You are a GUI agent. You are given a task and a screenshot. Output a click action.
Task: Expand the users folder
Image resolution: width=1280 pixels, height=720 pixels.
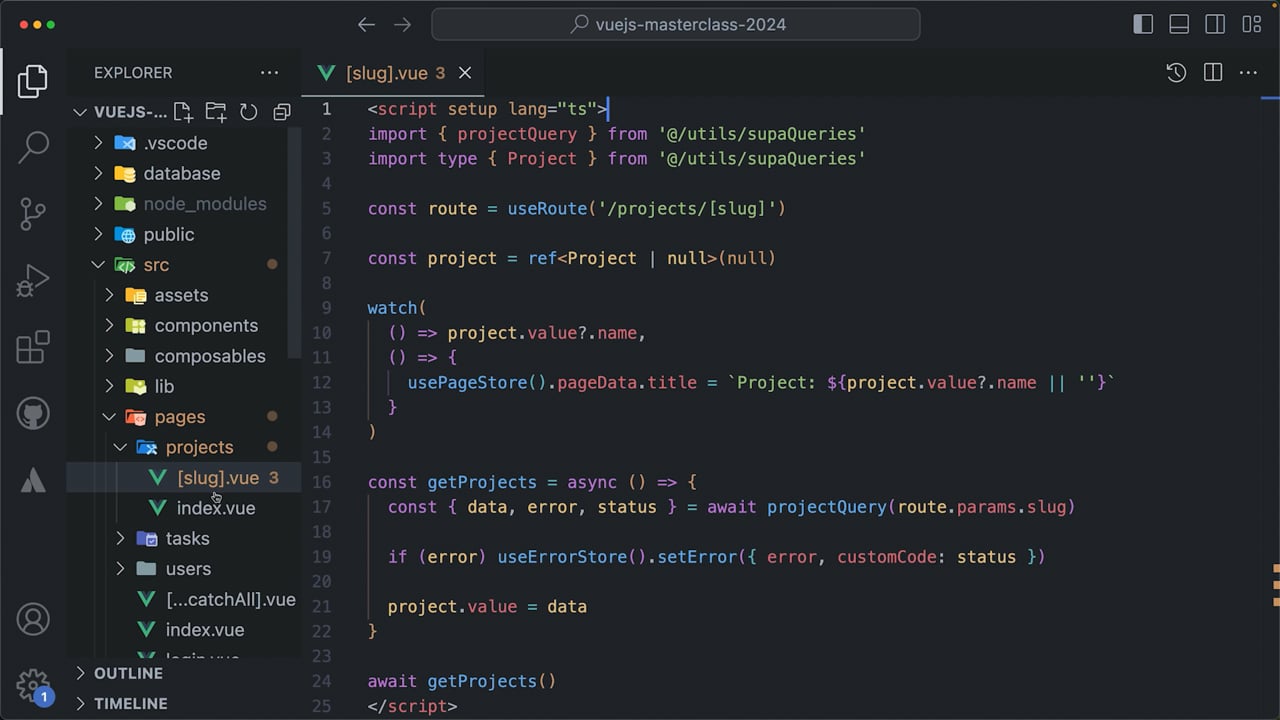(120, 569)
